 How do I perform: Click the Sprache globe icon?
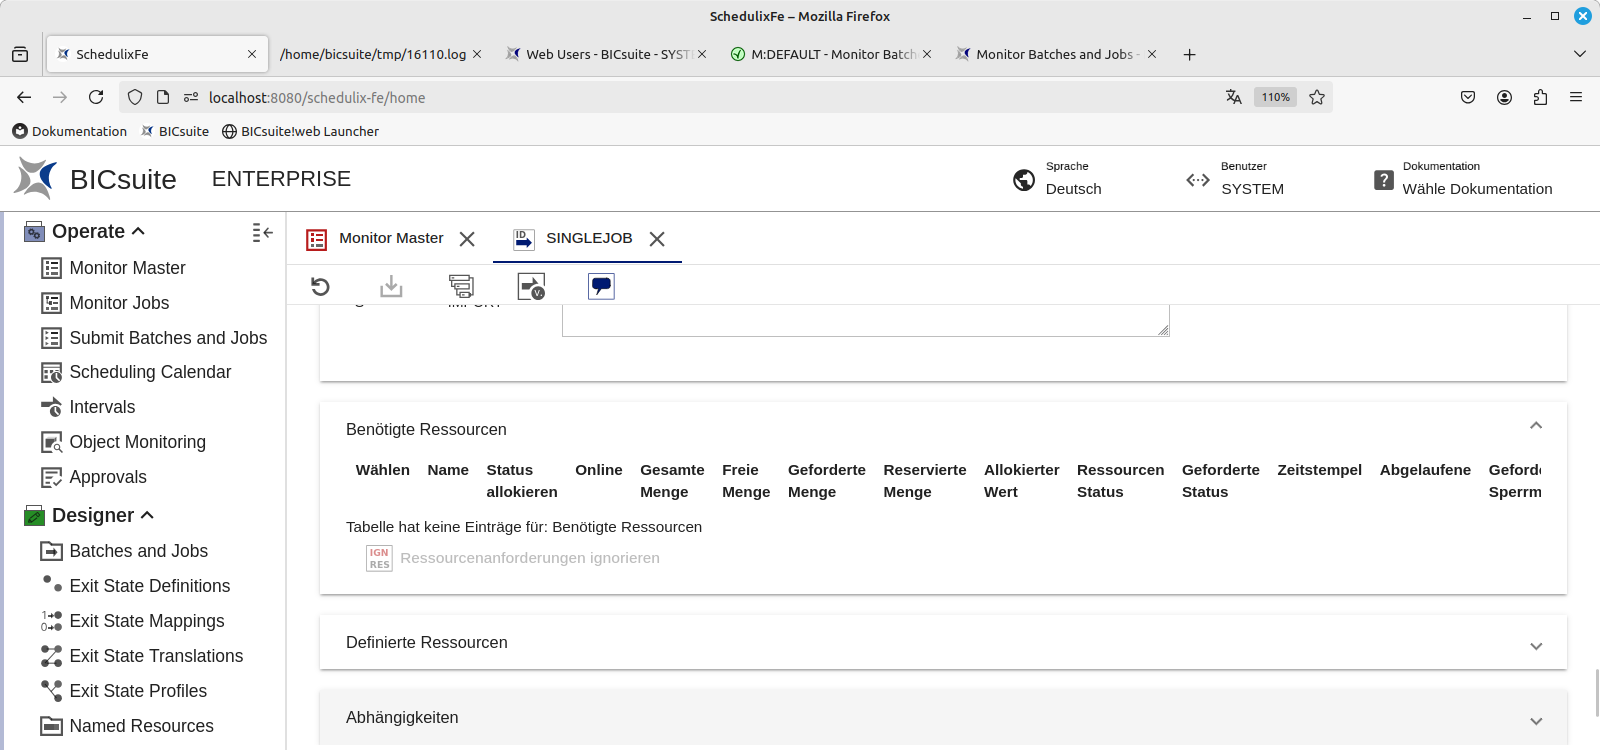(x=1024, y=180)
